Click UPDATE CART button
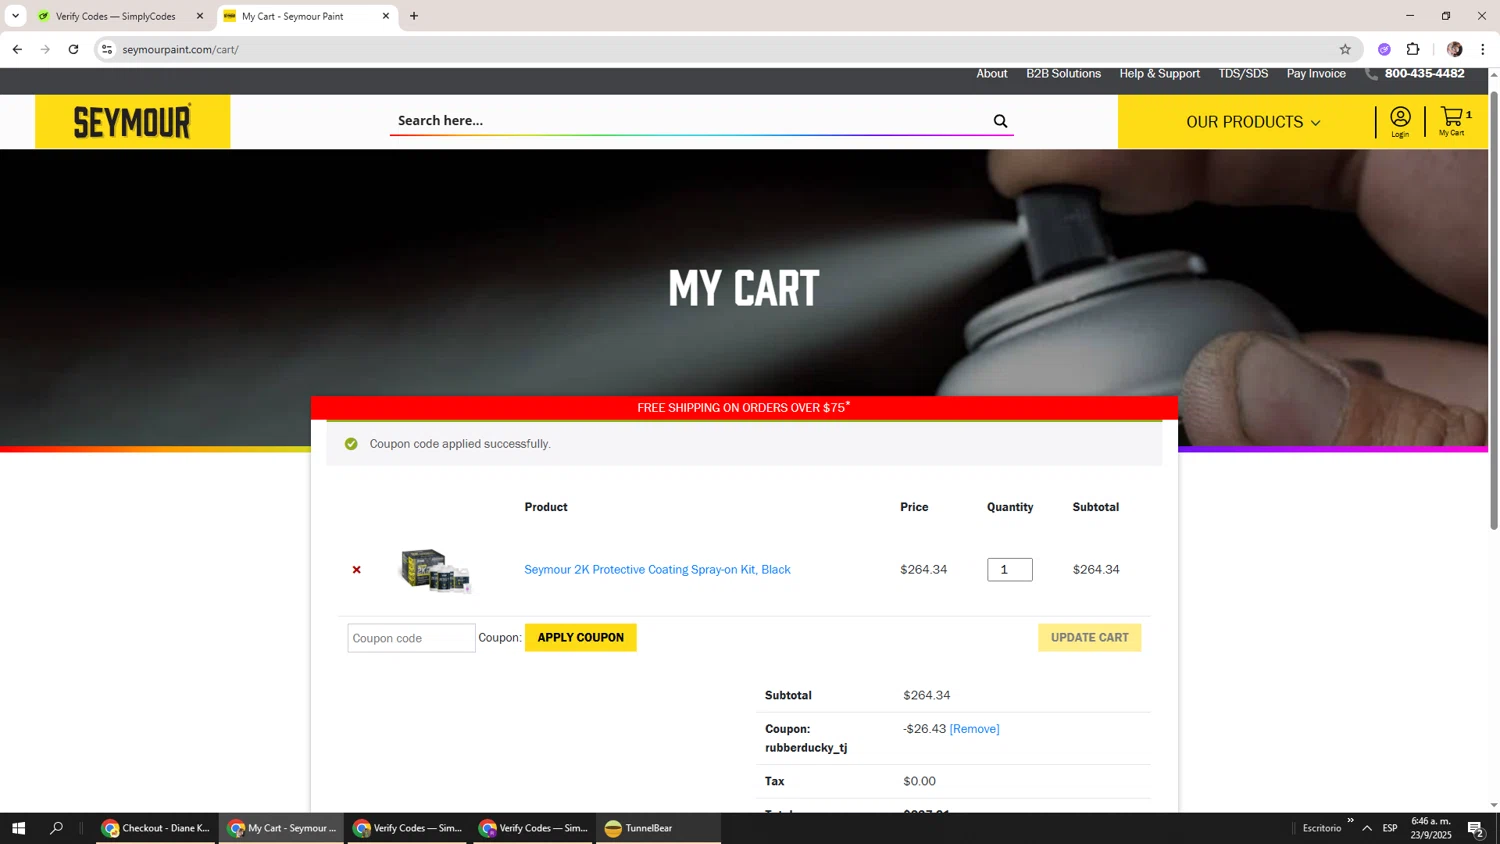The width and height of the screenshot is (1500, 844). coord(1089,638)
